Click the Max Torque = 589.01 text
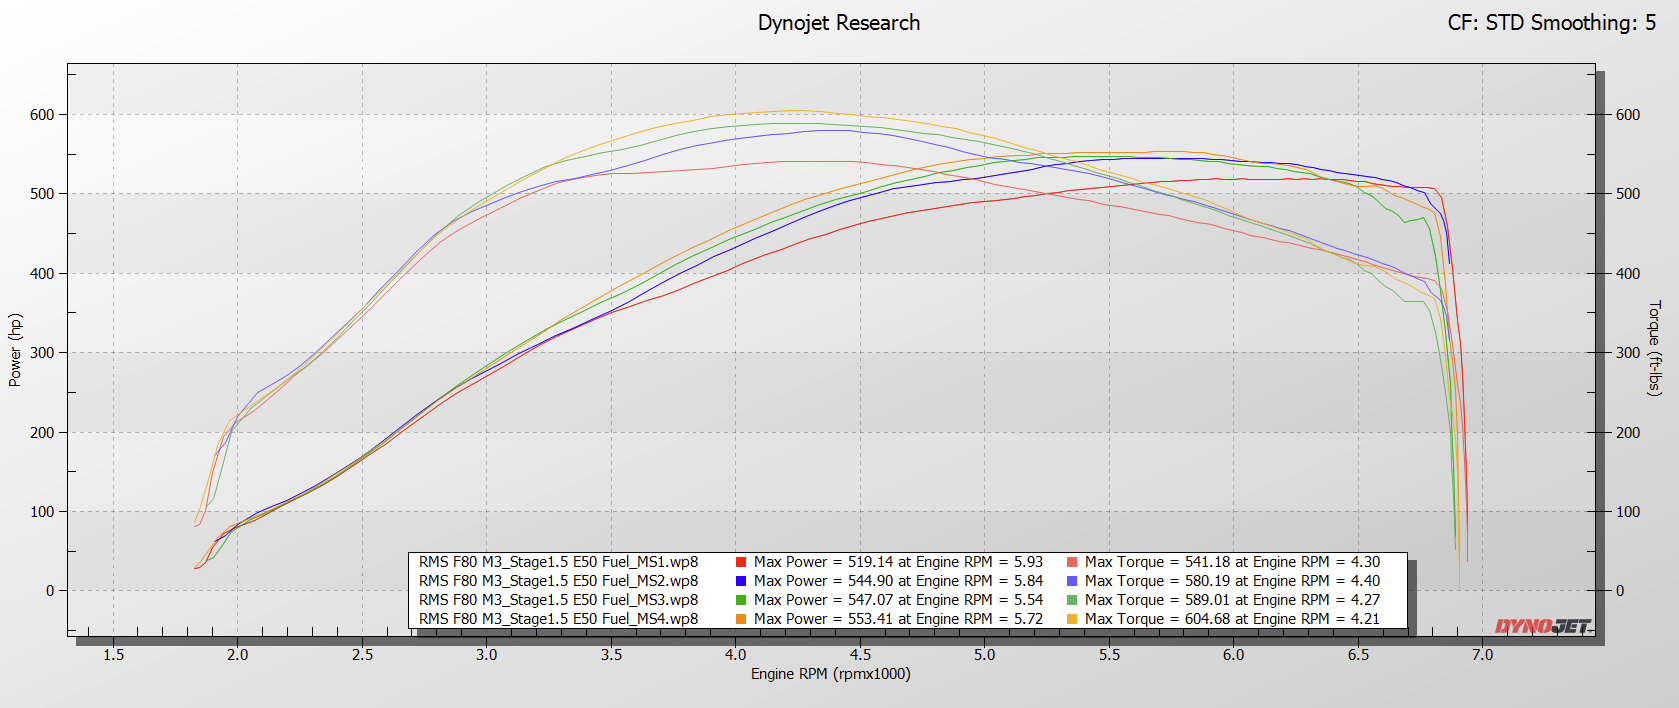This screenshot has width=1679, height=708. (1157, 600)
